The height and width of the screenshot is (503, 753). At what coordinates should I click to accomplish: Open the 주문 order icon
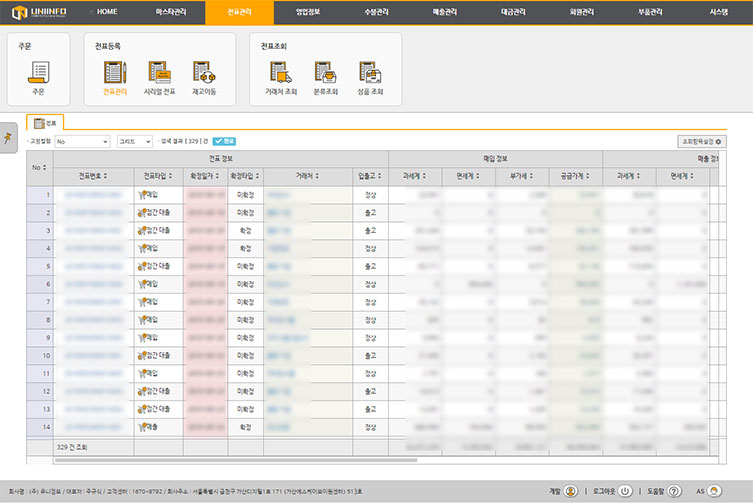click(x=39, y=73)
